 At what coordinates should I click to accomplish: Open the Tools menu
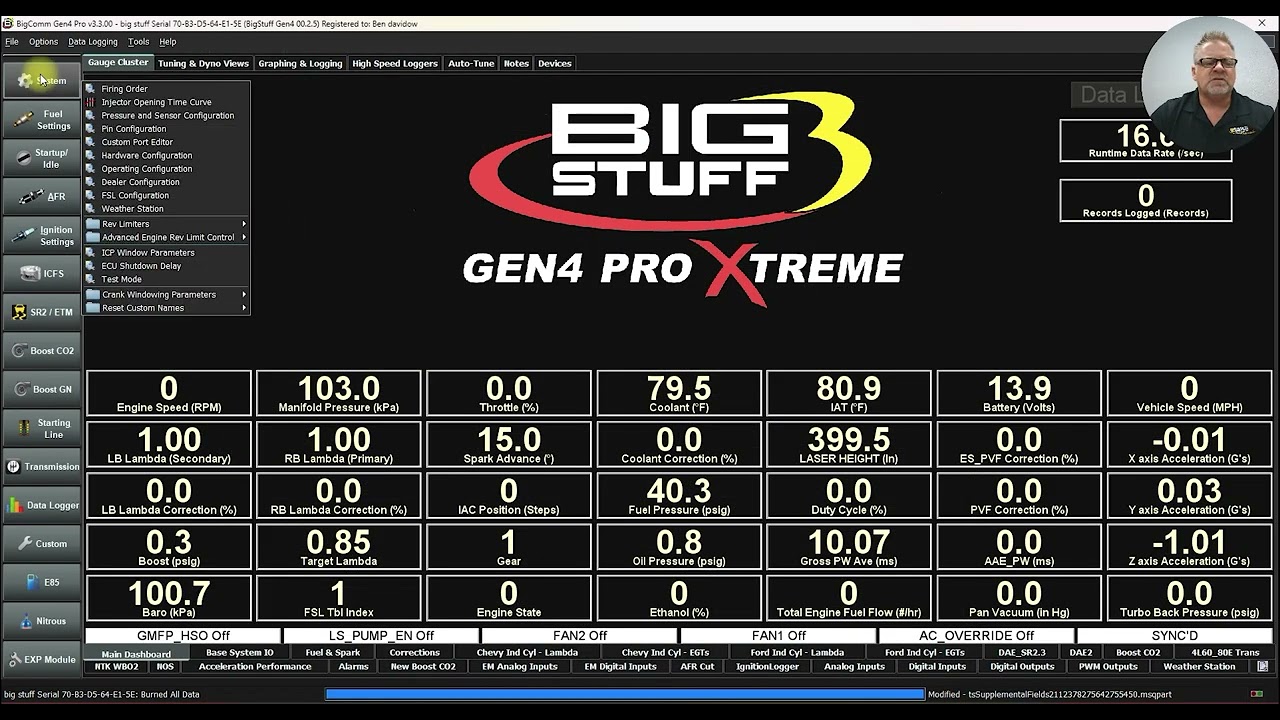tap(139, 42)
